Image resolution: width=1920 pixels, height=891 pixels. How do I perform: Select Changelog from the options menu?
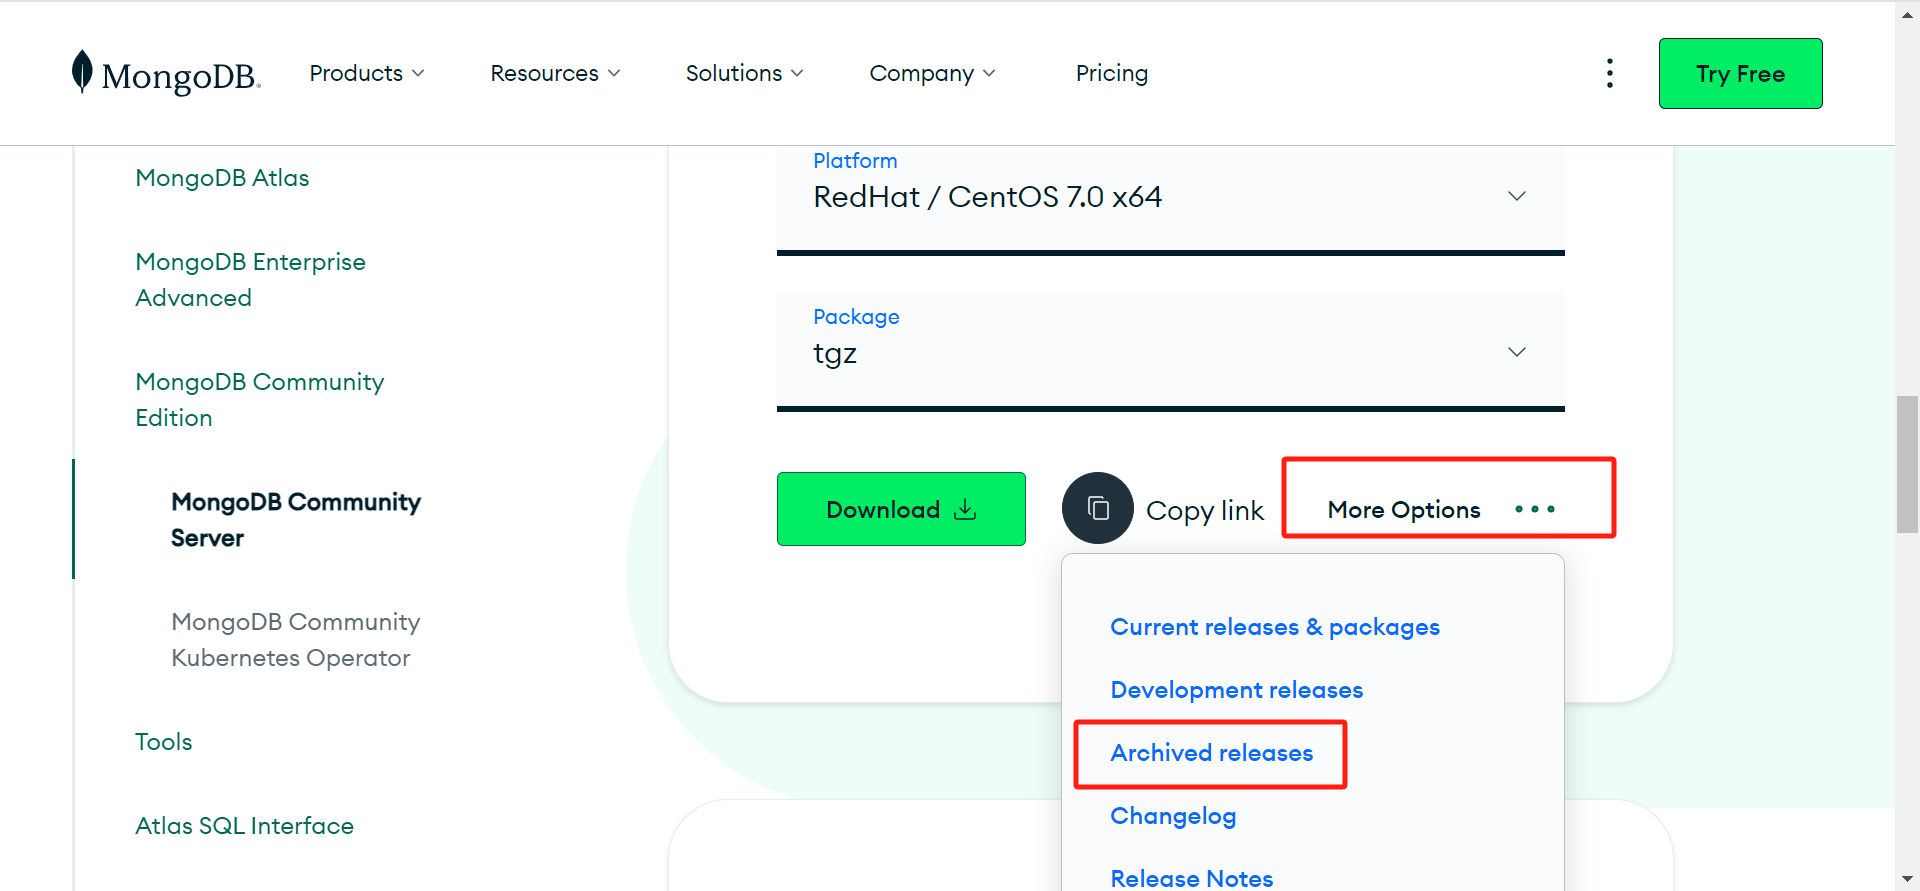(x=1172, y=816)
